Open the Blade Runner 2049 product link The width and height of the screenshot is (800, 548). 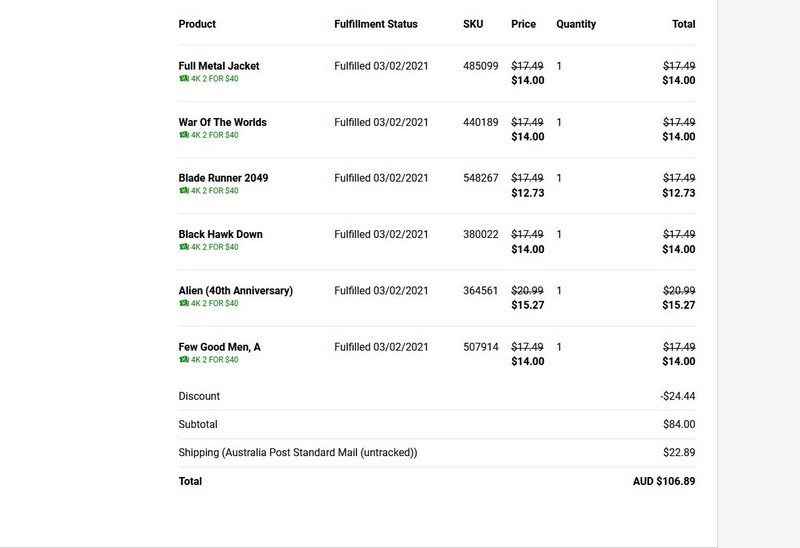223,178
